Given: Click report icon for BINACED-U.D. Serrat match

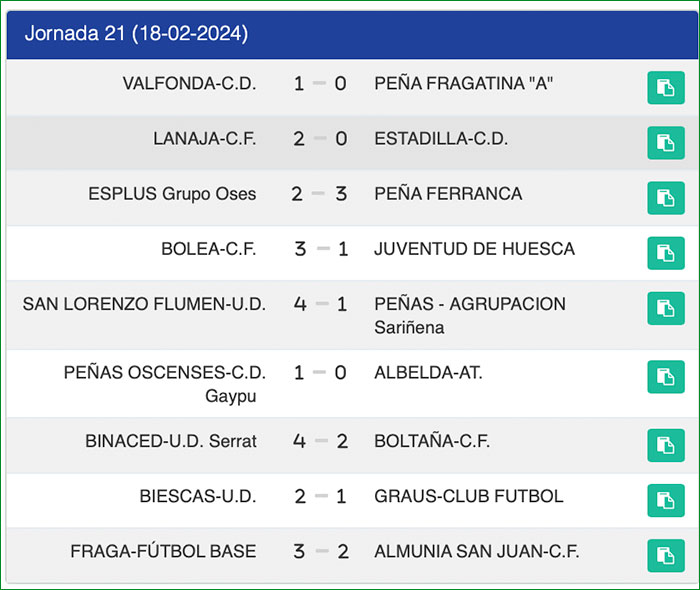Looking at the screenshot, I should coord(665,445).
